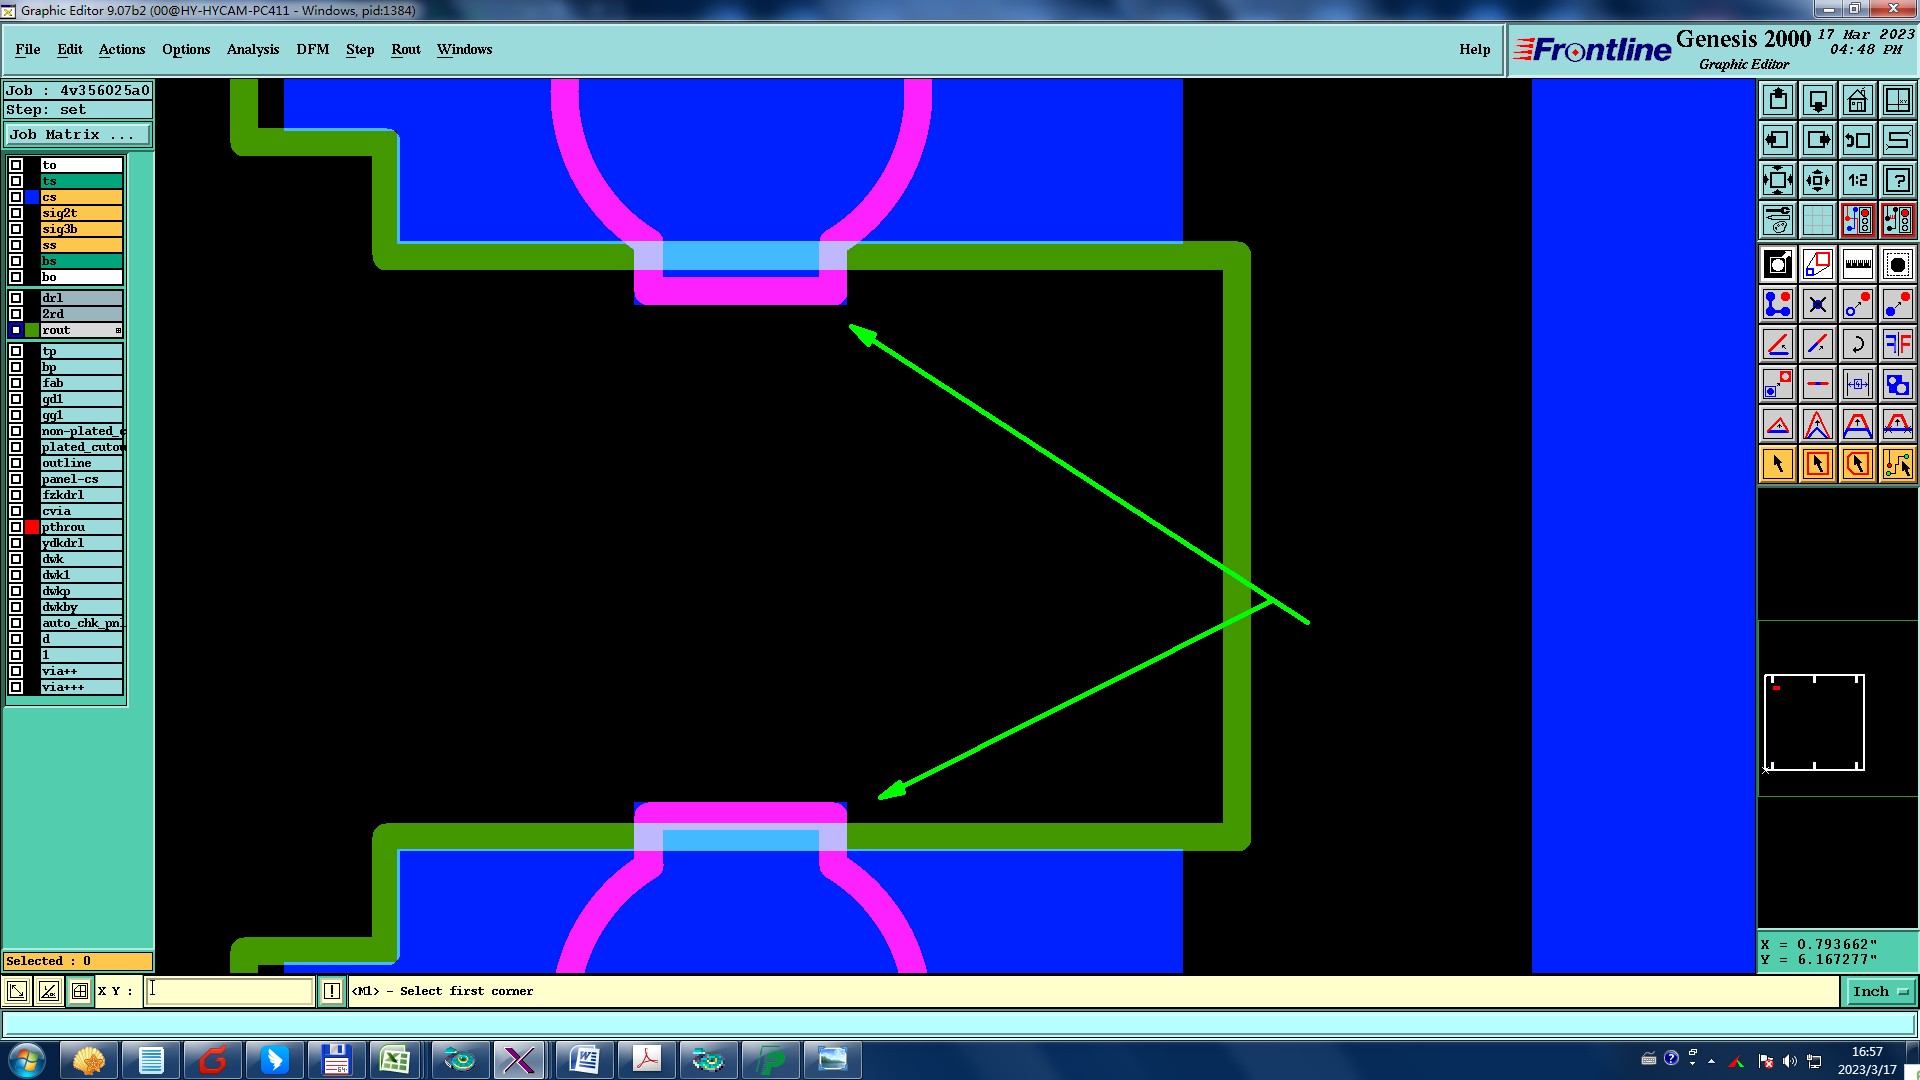This screenshot has width=1920, height=1080.
Task: Toggle the checkbox for the cs layer
Action: point(16,197)
